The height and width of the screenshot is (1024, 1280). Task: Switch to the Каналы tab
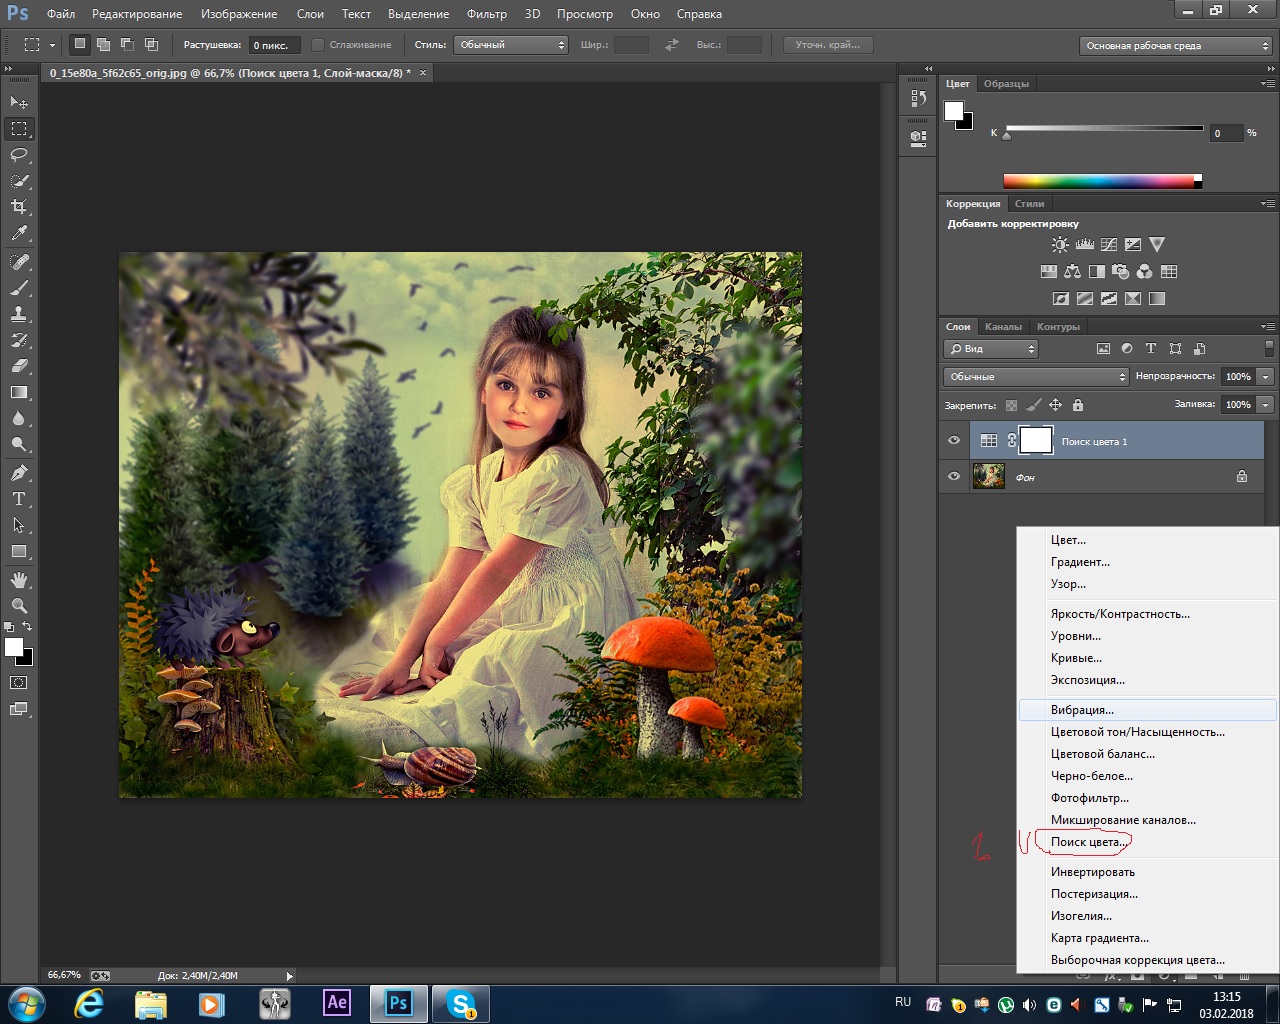point(1003,327)
